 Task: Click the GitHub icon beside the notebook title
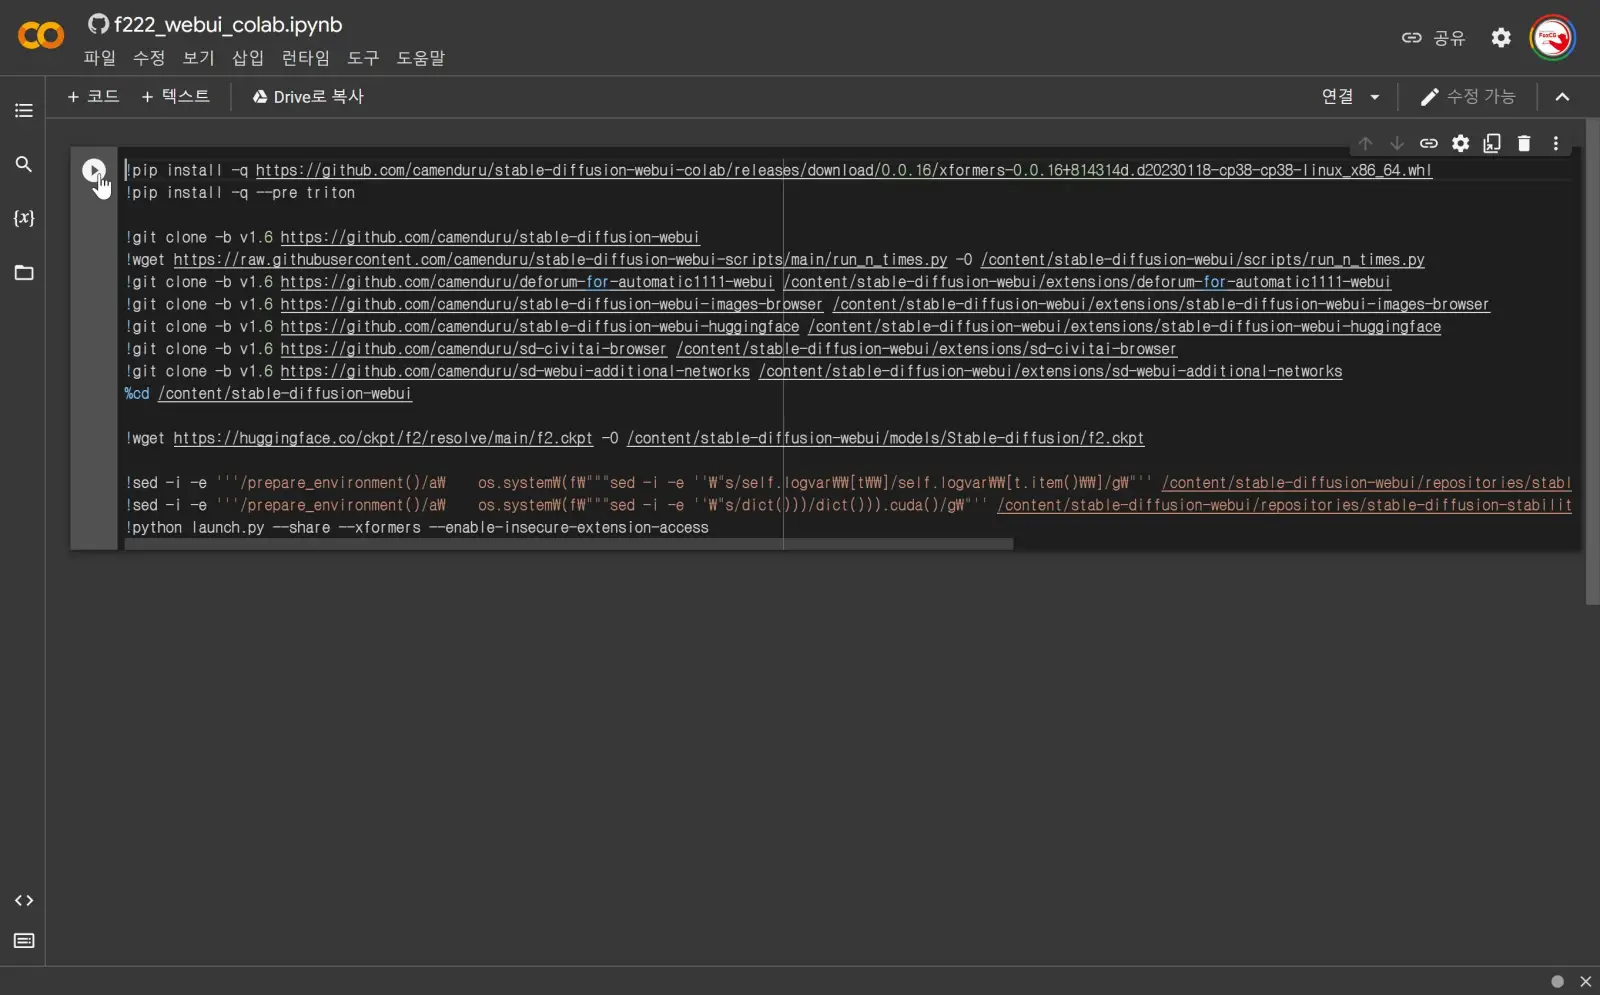tap(98, 24)
